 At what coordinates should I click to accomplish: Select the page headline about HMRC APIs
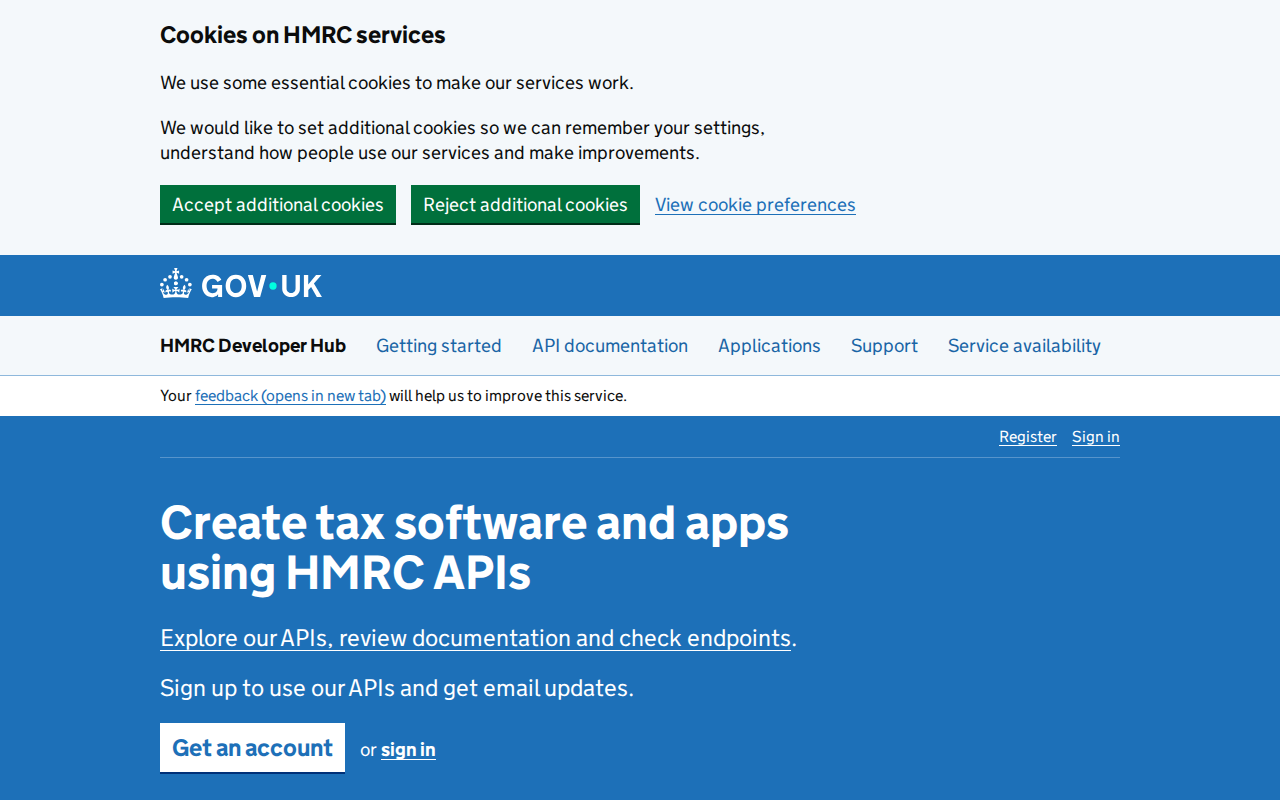tap(474, 548)
